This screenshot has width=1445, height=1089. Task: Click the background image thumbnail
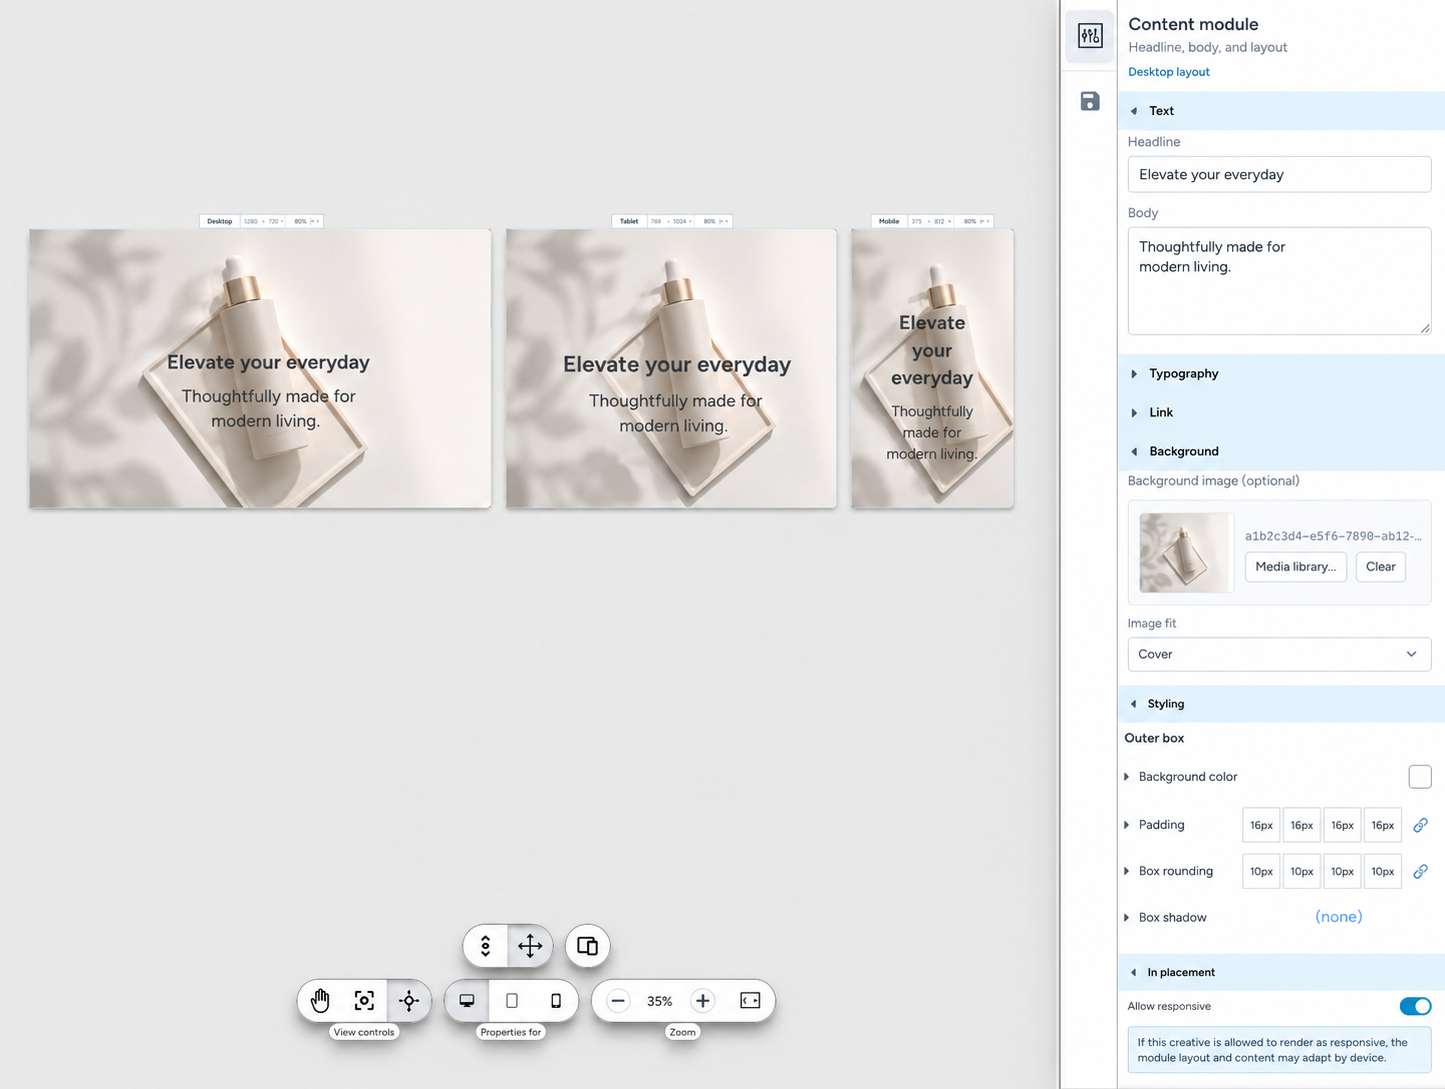pyautogui.click(x=1185, y=553)
